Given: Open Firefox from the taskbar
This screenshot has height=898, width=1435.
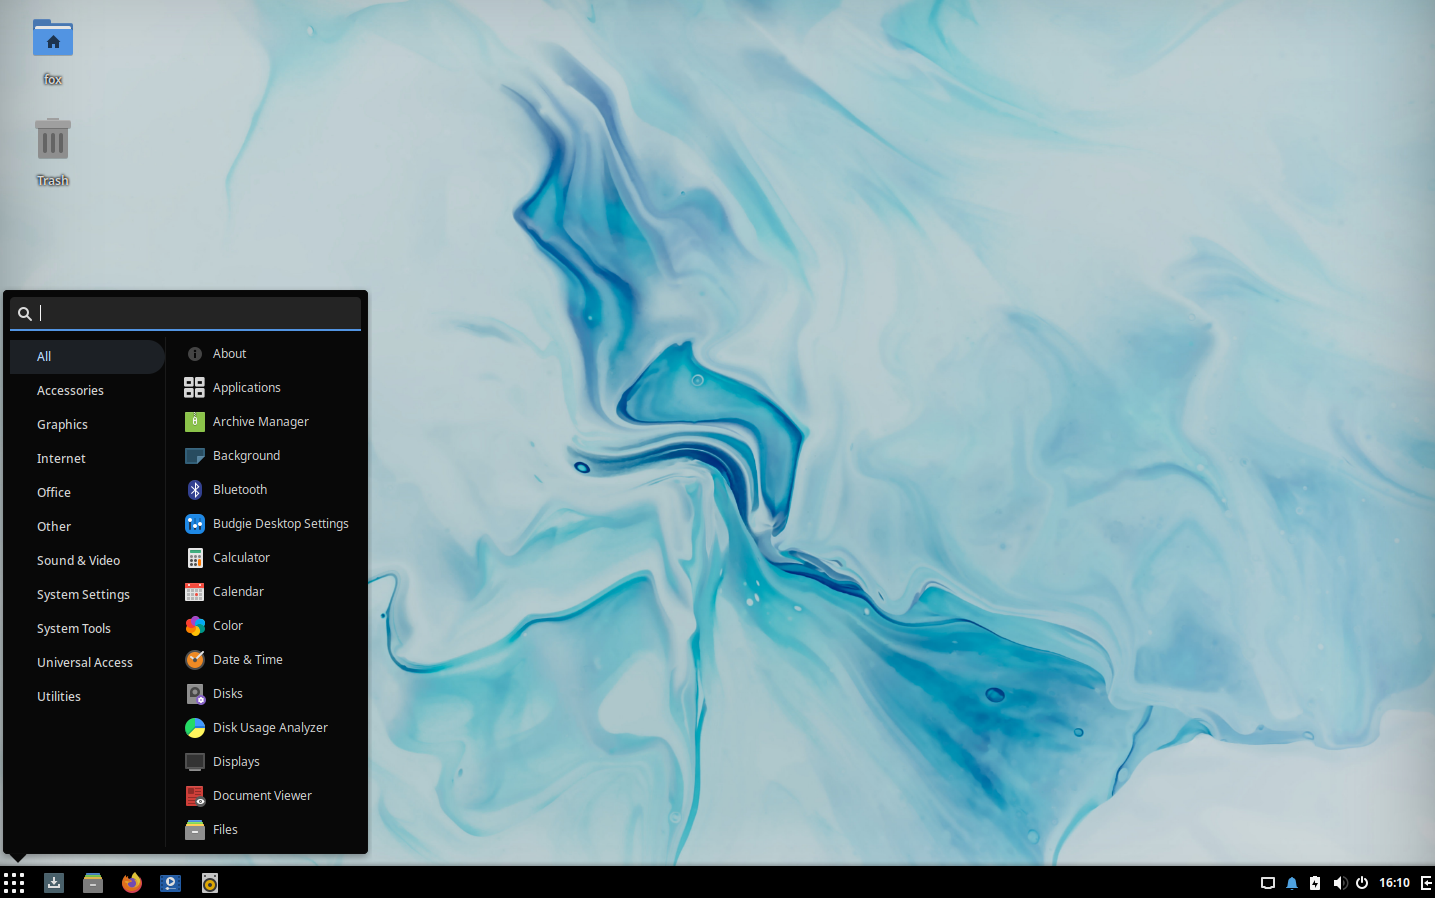Looking at the screenshot, I should [131, 883].
